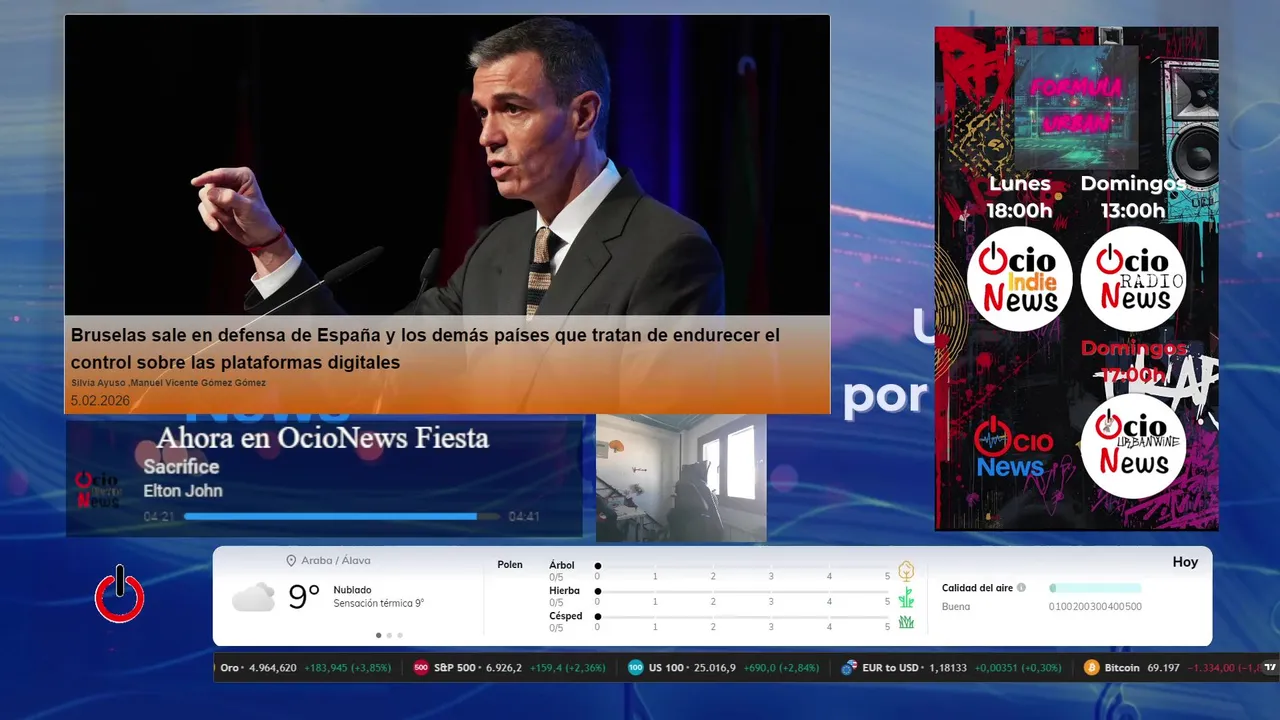Click Ahora en OcioNews Fiesta heading
The width and height of the screenshot is (1280, 720).
coord(323,438)
